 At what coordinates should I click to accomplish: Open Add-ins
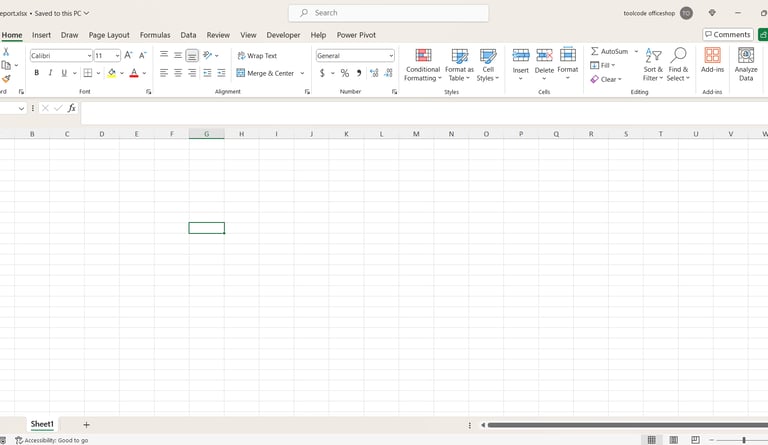tap(712, 60)
